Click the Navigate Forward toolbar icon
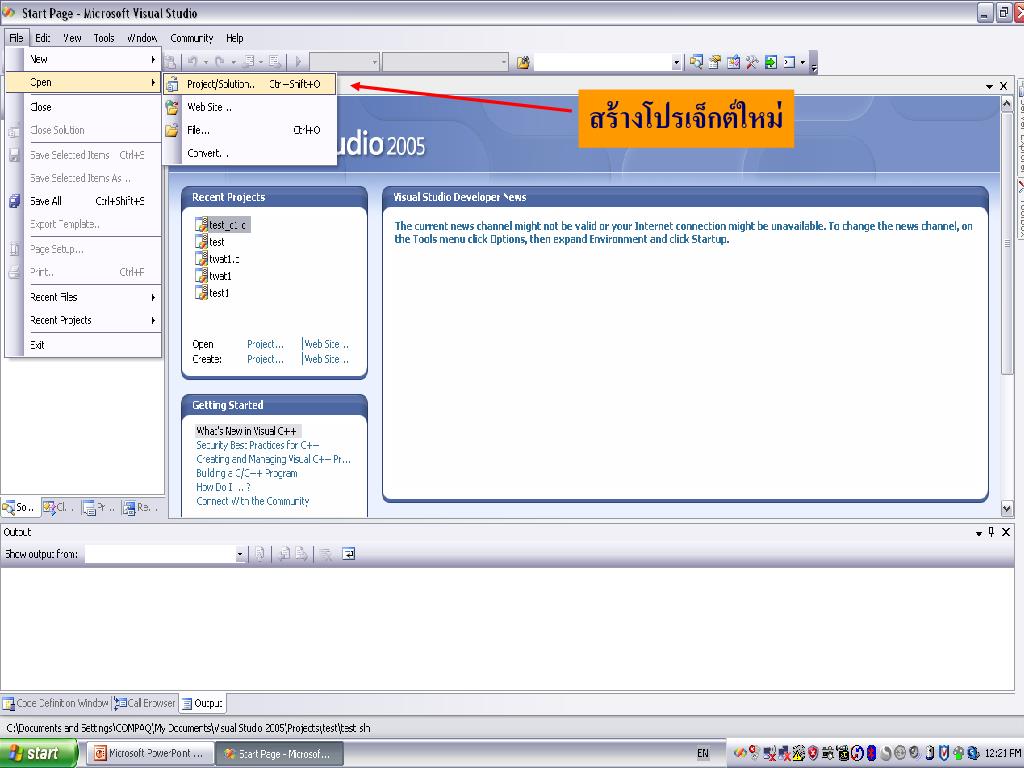 (x=275, y=62)
